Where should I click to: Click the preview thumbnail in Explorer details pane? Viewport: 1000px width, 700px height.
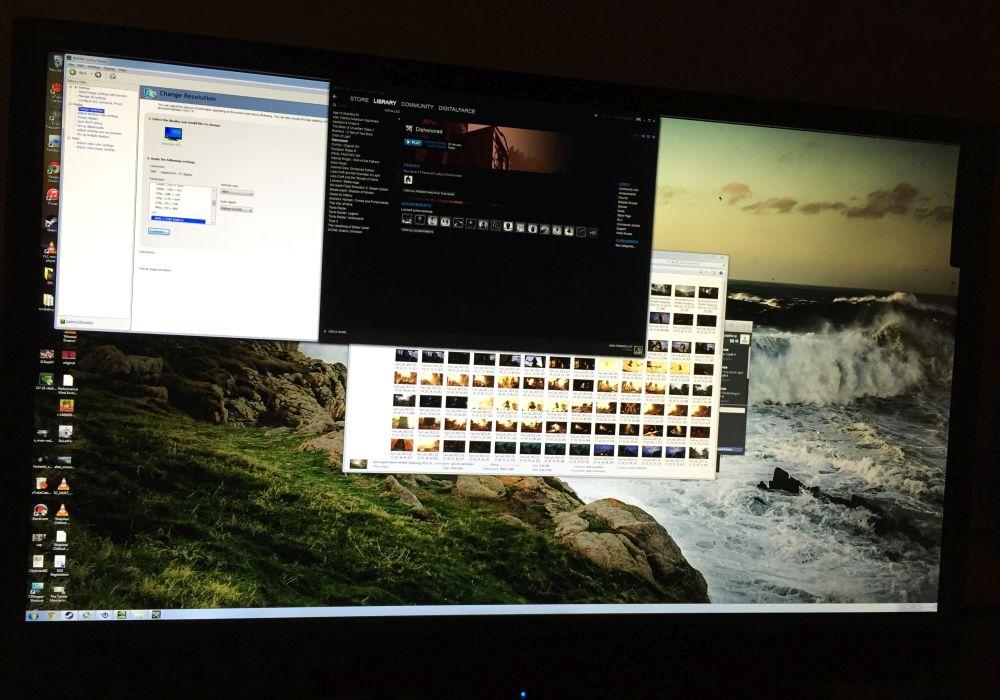coord(358,463)
